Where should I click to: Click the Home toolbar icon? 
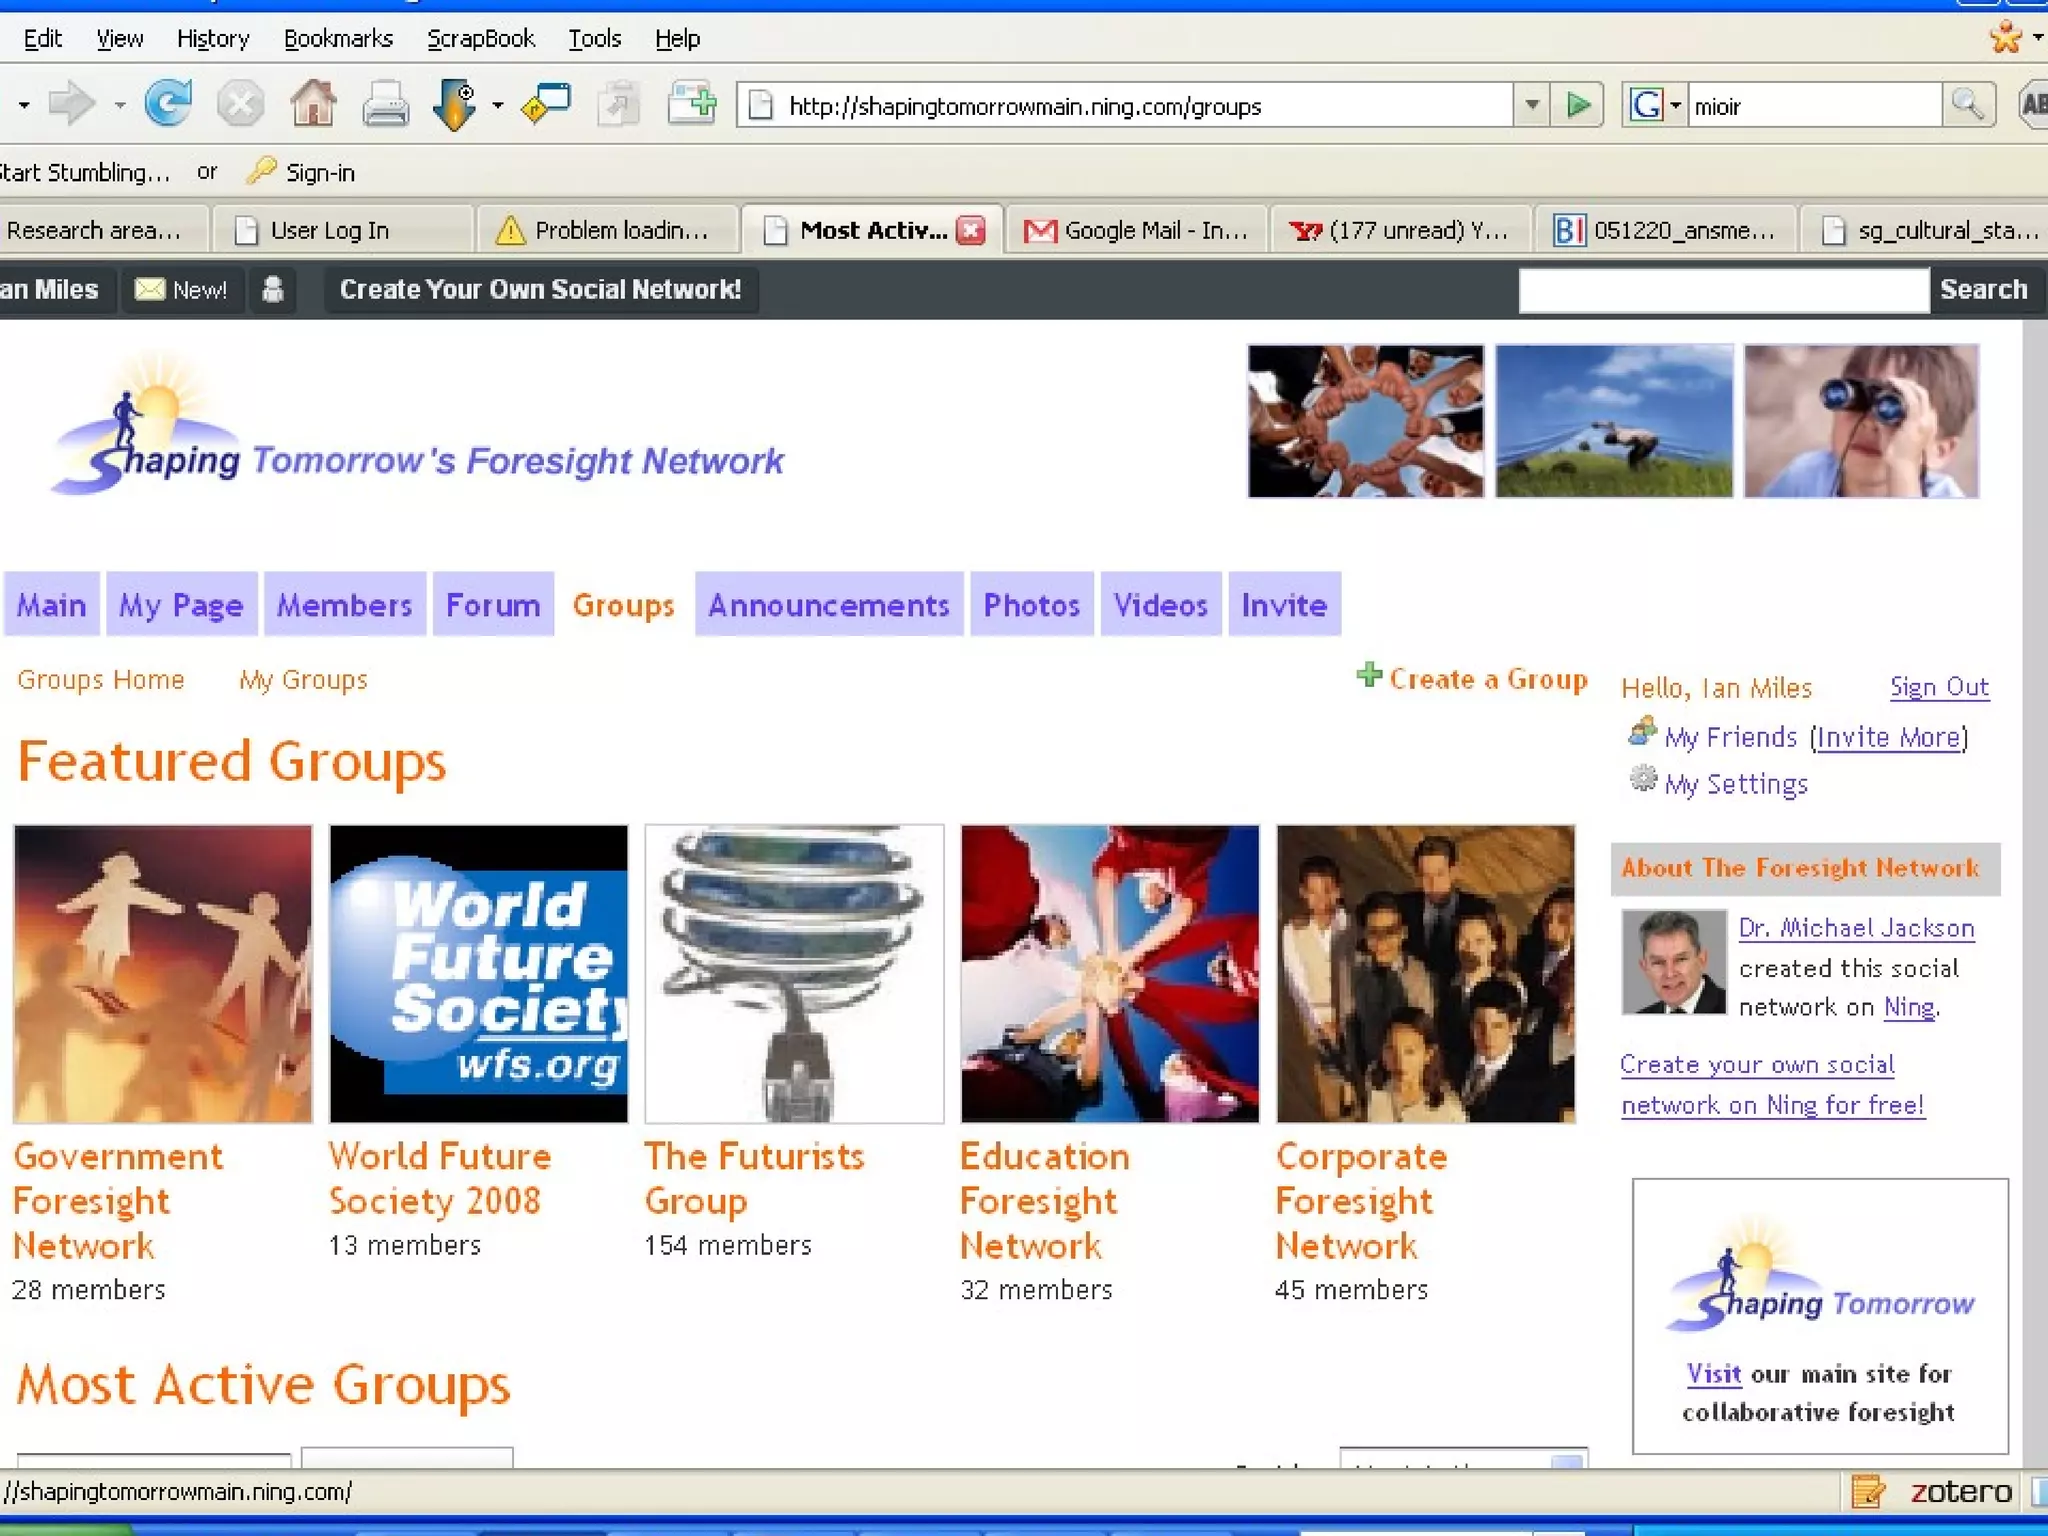click(313, 104)
